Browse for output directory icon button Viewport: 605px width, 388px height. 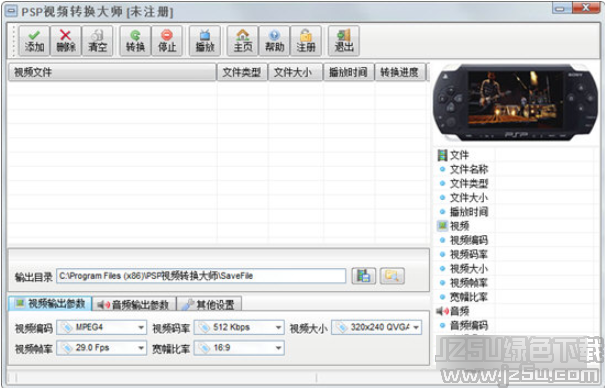coord(363,276)
